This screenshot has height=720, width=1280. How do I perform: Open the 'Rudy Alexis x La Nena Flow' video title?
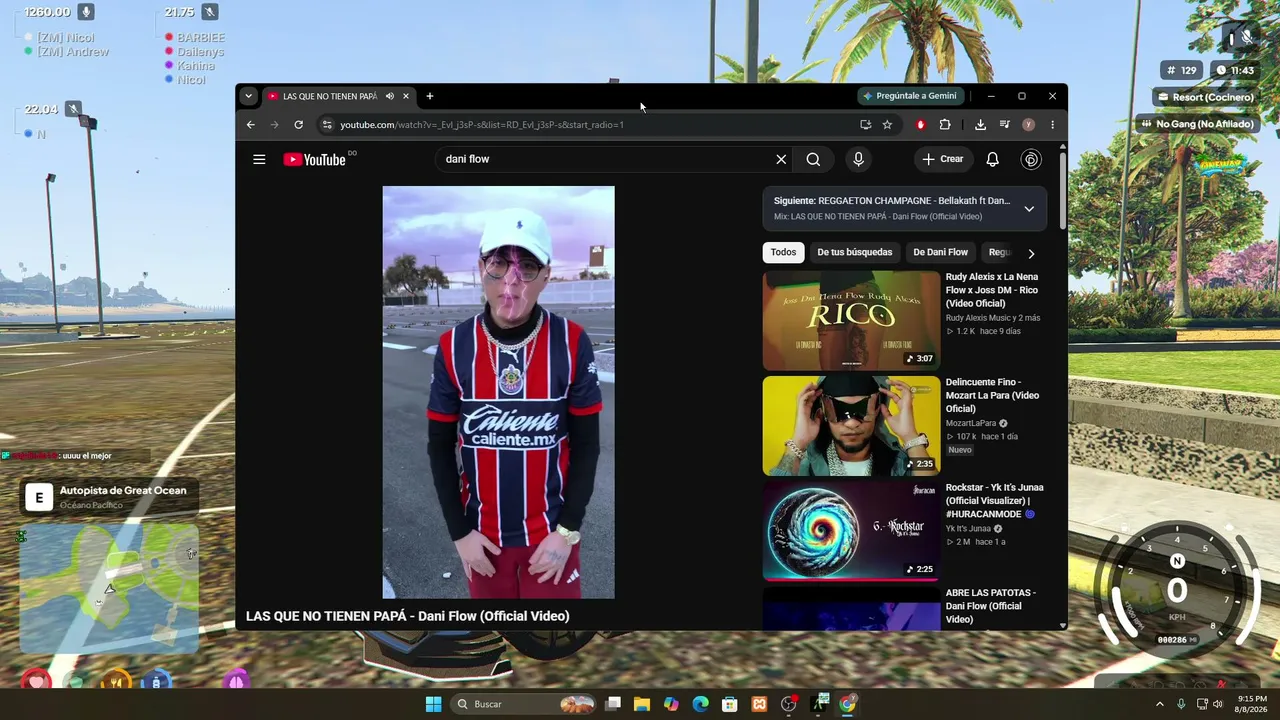[x=992, y=290]
